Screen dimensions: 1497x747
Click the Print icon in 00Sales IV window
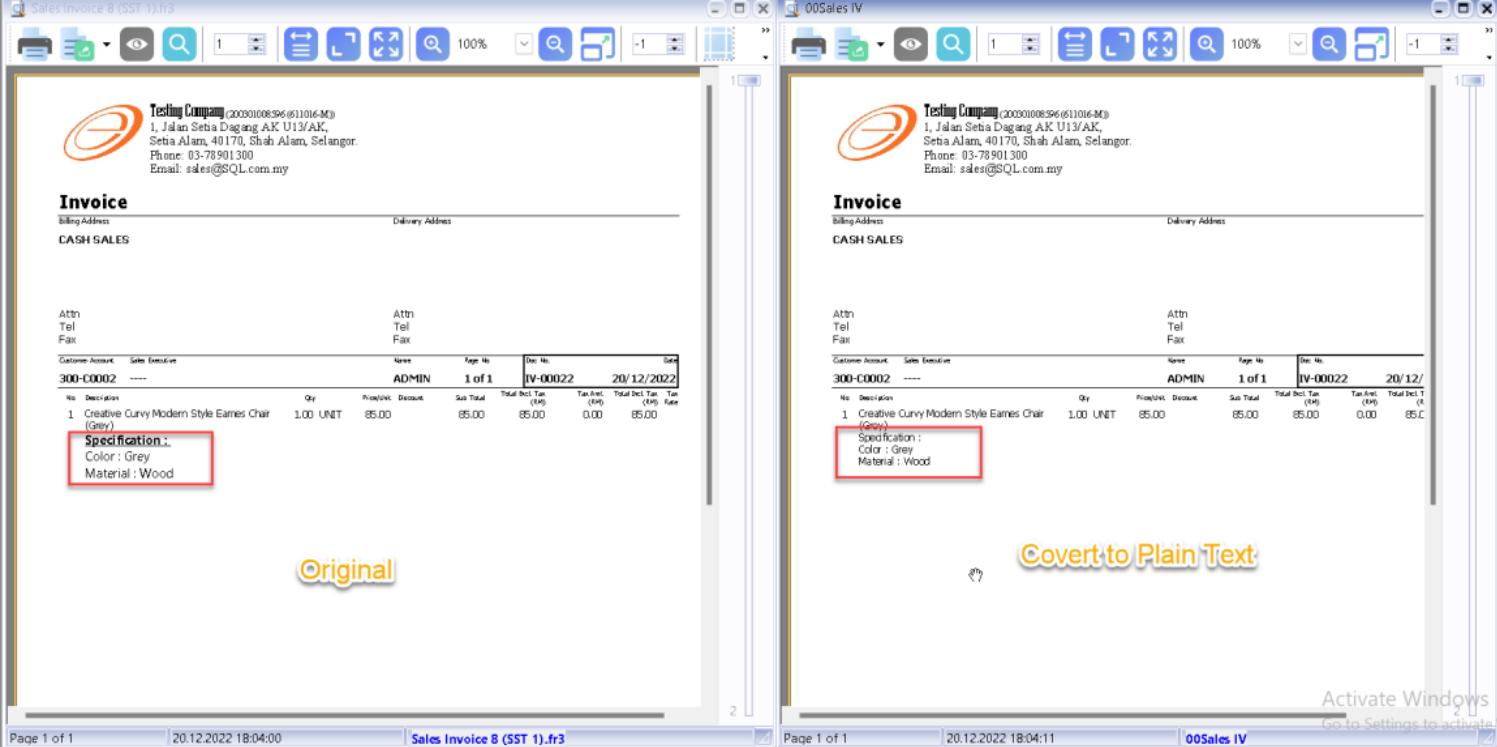[808, 45]
